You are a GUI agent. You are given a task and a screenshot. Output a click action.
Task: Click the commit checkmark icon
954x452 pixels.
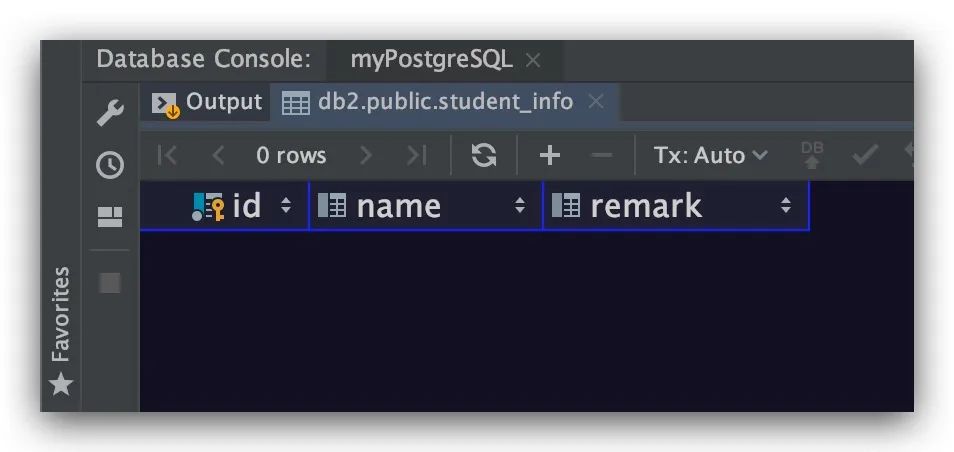[x=865, y=156]
